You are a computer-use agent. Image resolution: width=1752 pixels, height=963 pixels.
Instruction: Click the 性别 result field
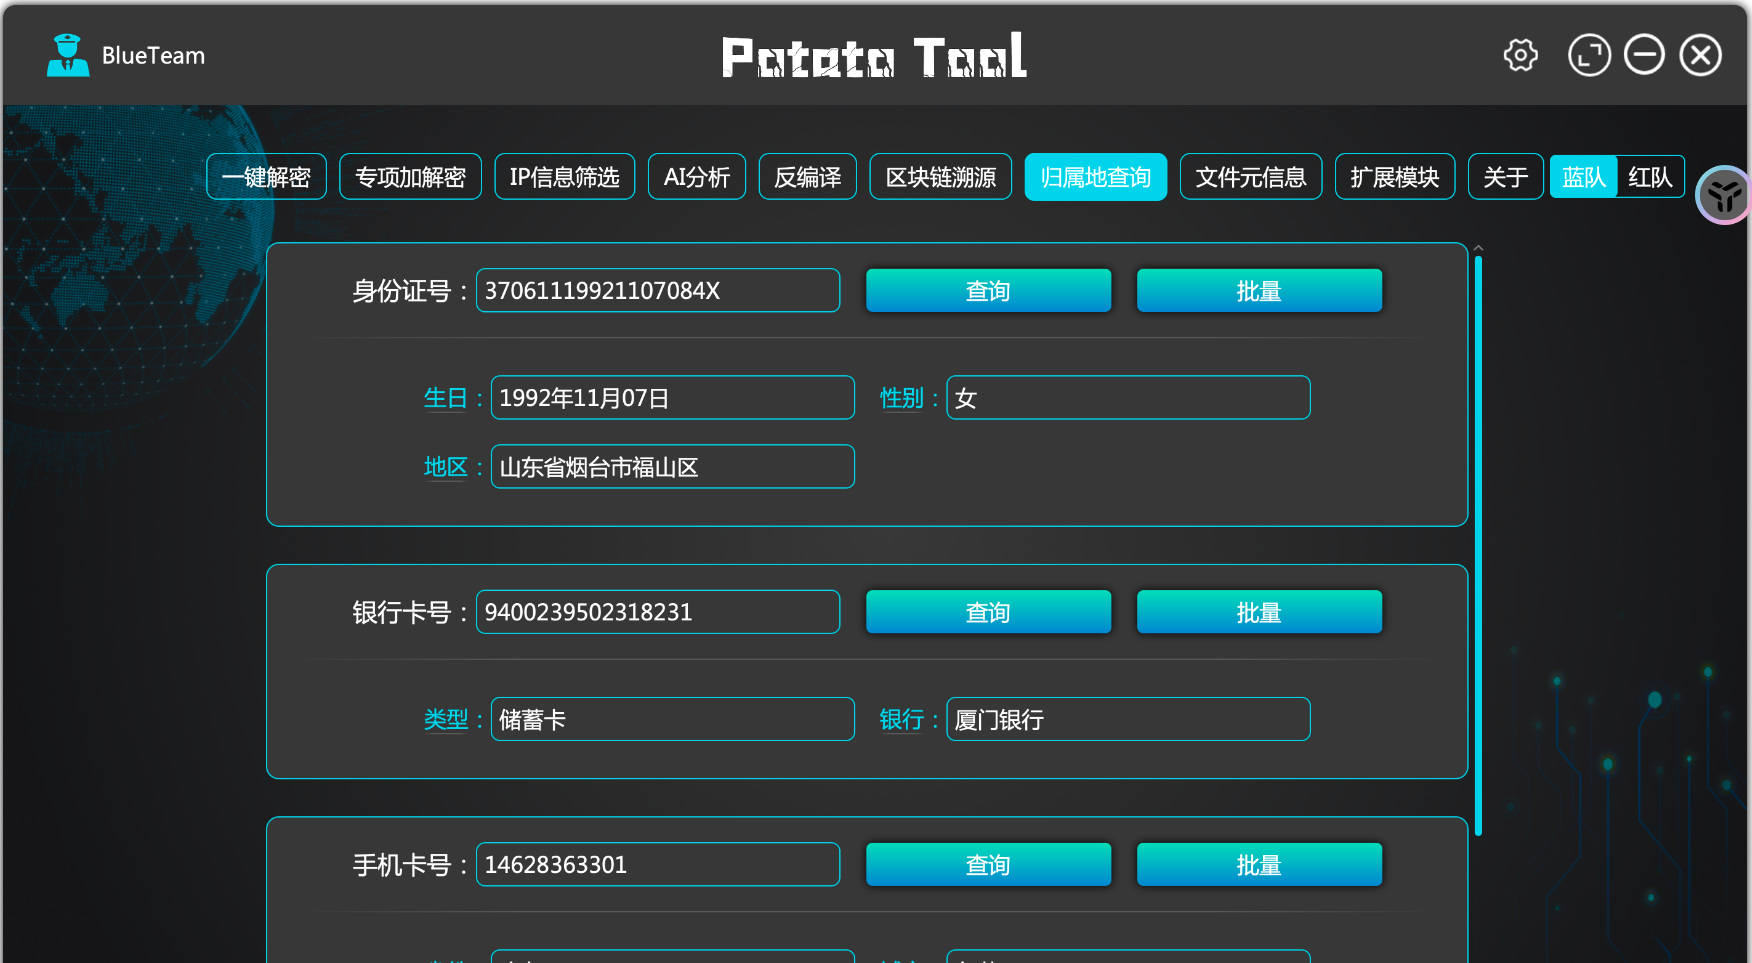(x=1128, y=397)
